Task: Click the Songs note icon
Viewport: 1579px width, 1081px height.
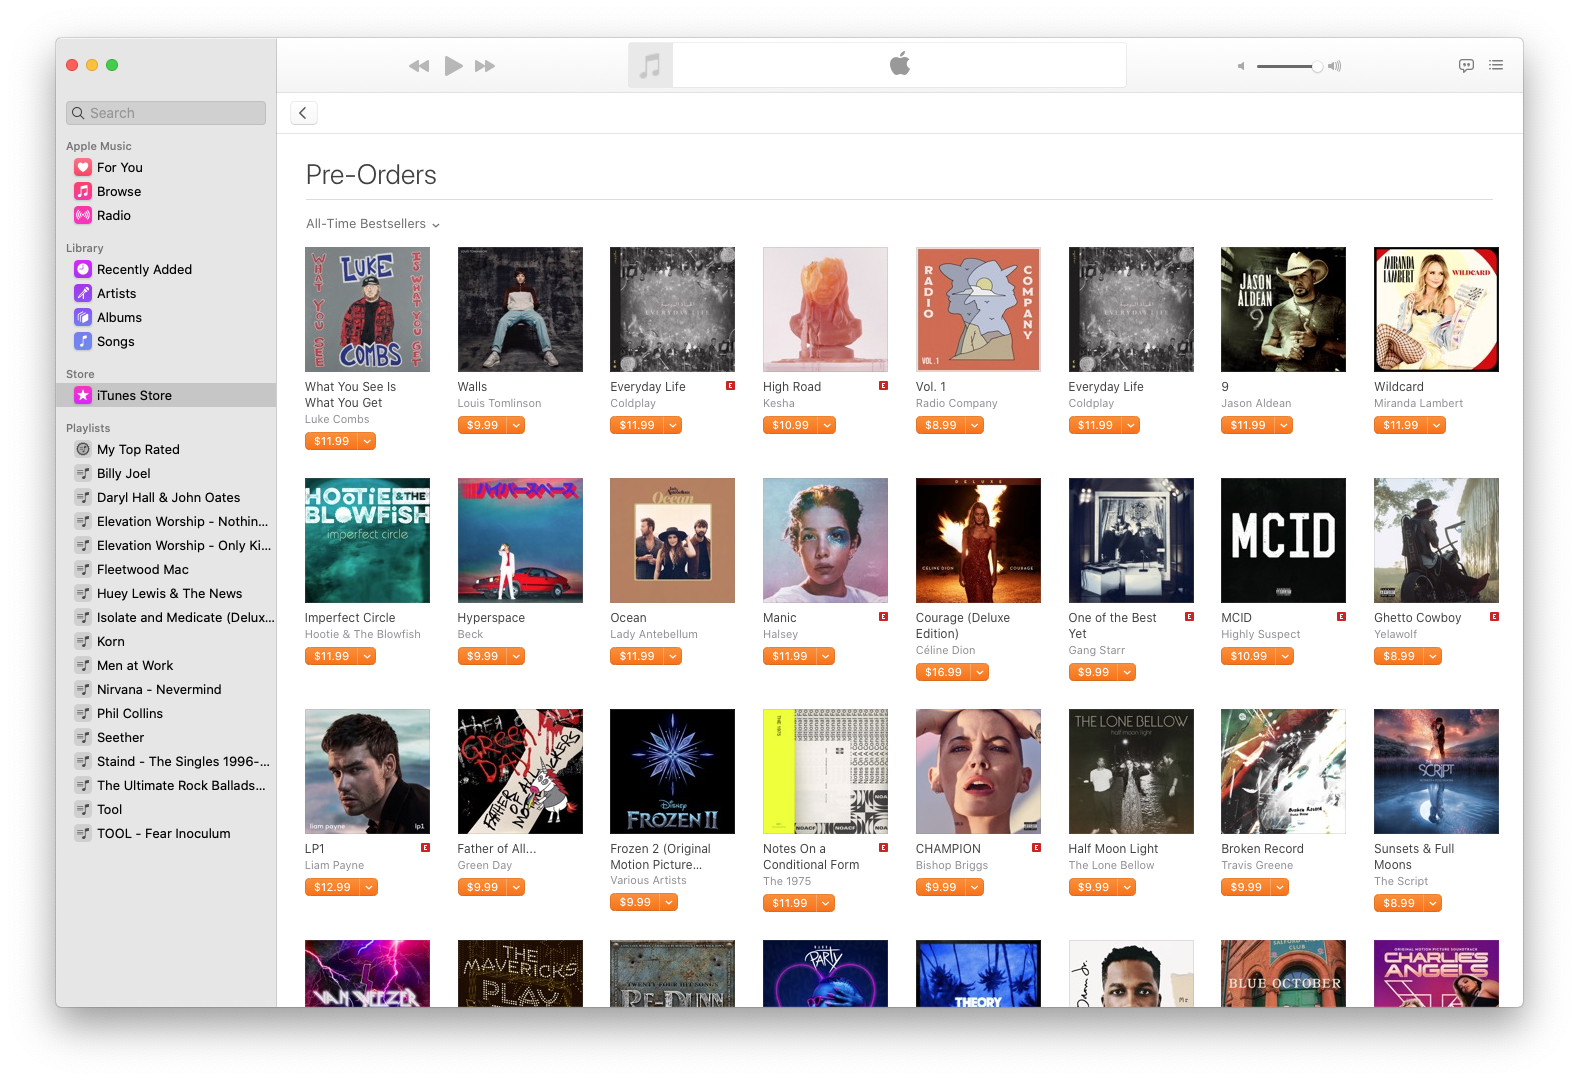Action: pos(83,342)
